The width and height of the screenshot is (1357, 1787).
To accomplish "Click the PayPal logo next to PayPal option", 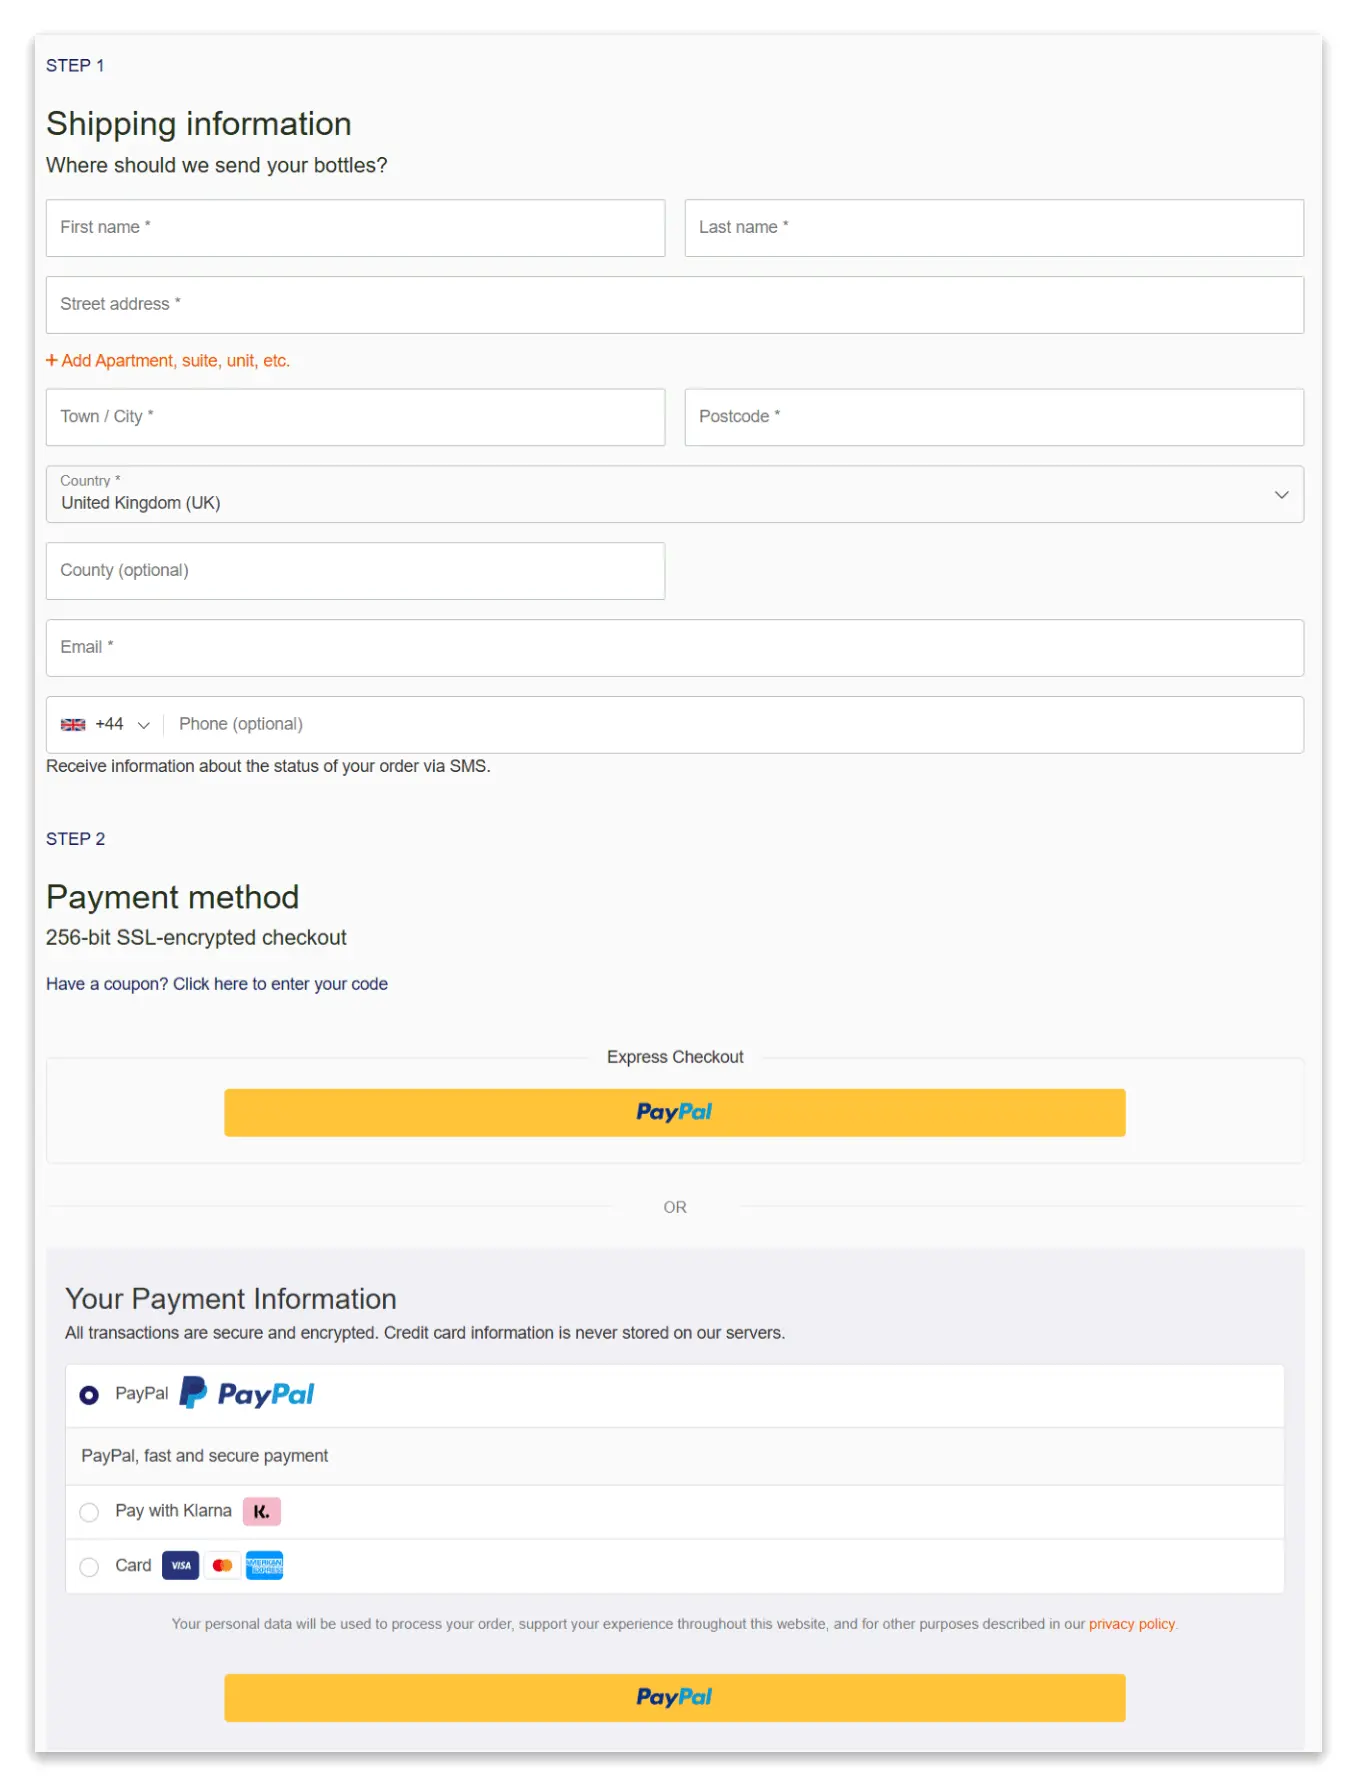I will 244,1394.
